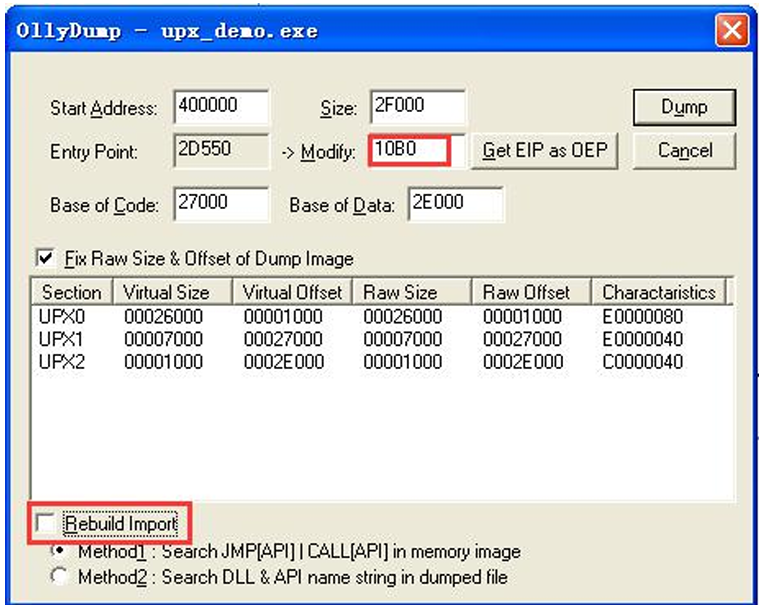760x605 pixels.
Task: Click UPX2 characteristics value C0000040
Action: point(643,362)
